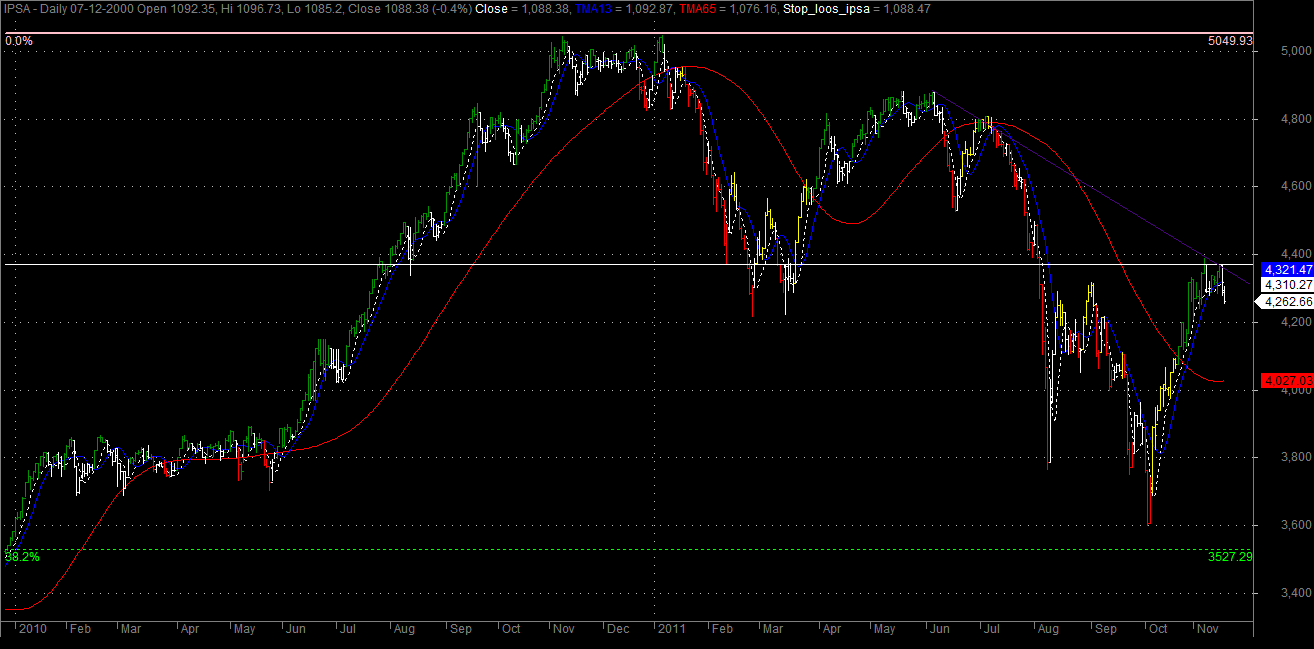Click the Dec month label on time axis
Screen dimensions: 1314x649
(x=616, y=629)
